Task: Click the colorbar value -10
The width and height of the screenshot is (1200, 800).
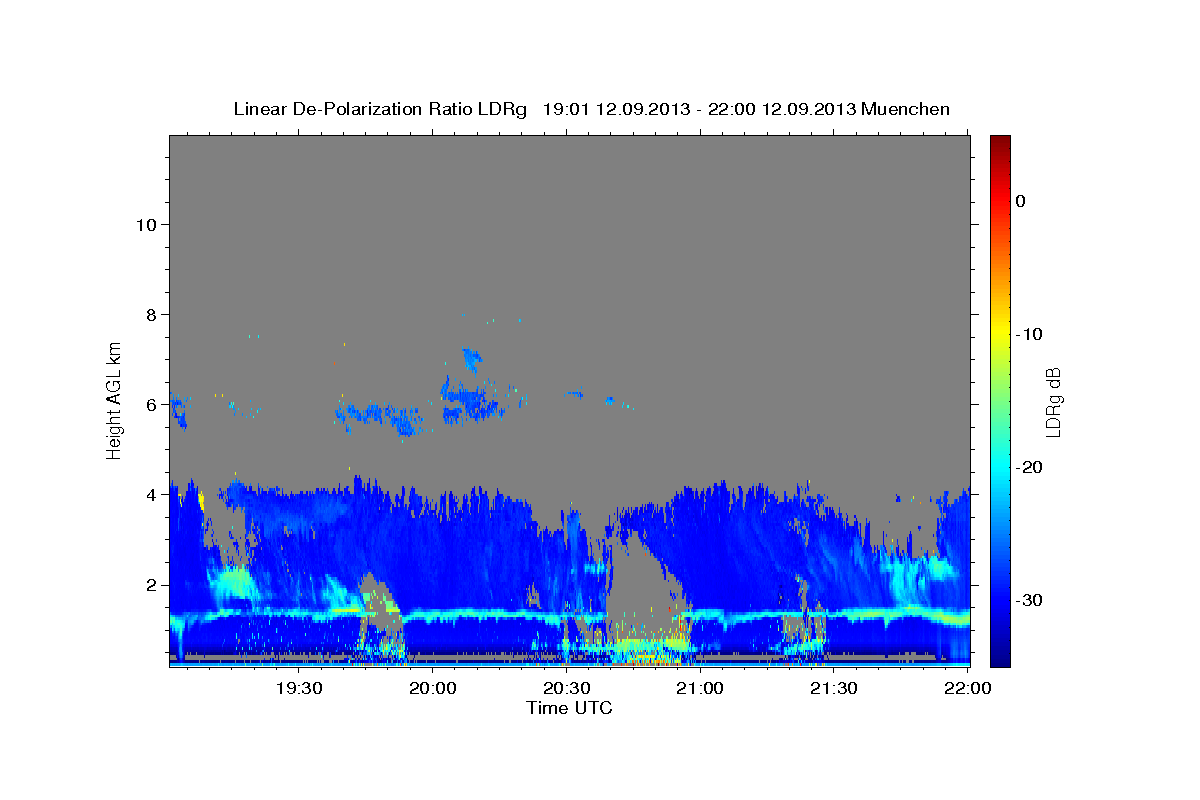Action: pos(1029,334)
